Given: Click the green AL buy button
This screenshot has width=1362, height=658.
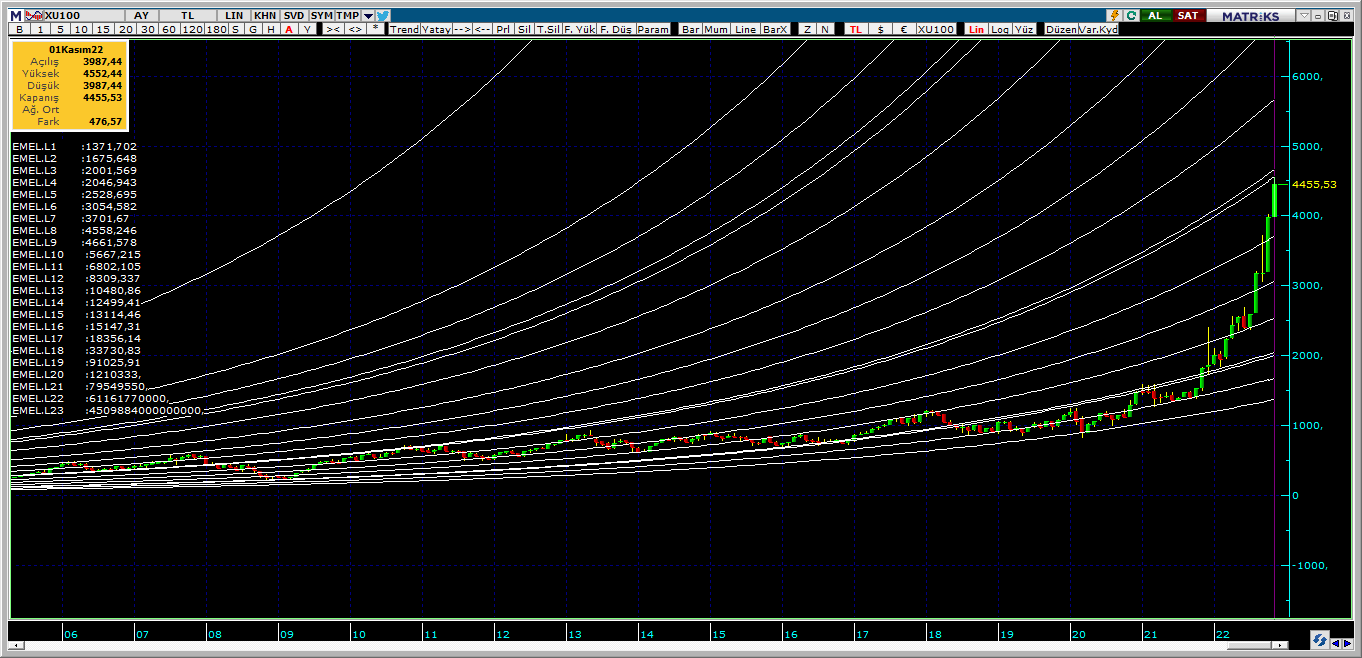Looking at the screenshot, I should pyautogui.click(x=1155, y=16).
